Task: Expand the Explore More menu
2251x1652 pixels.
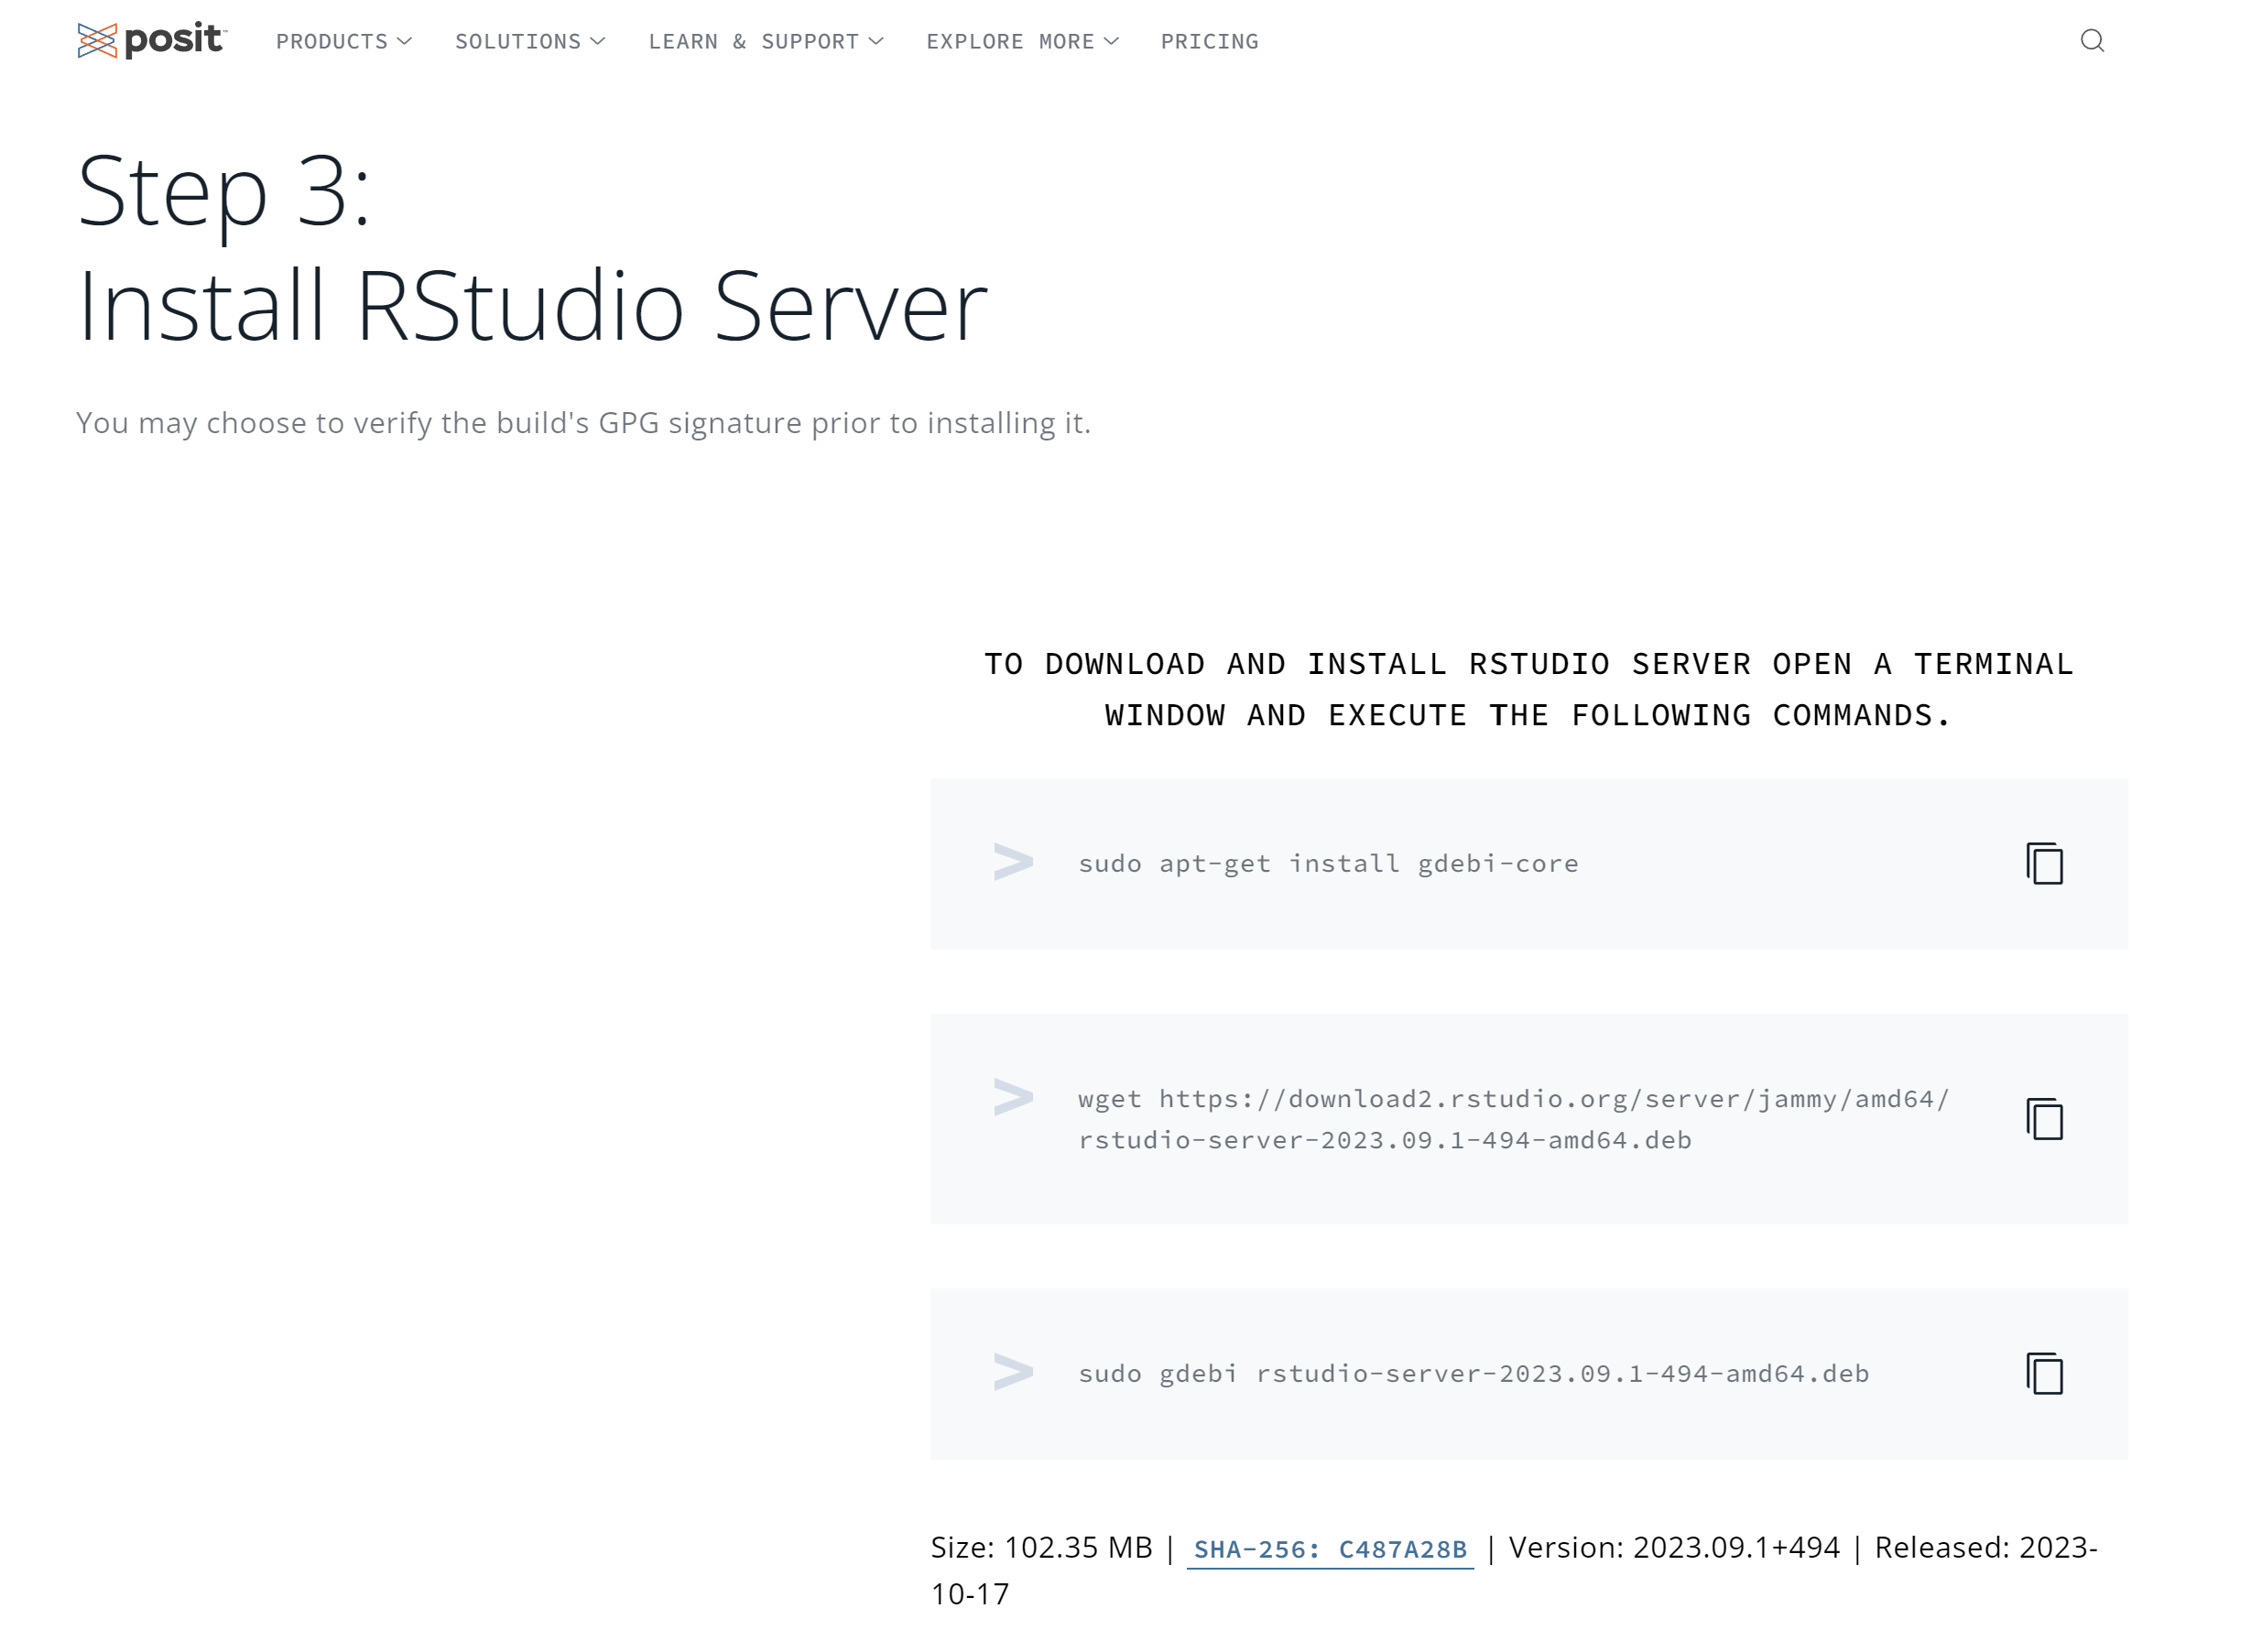Action: (x=1022, y=42)
